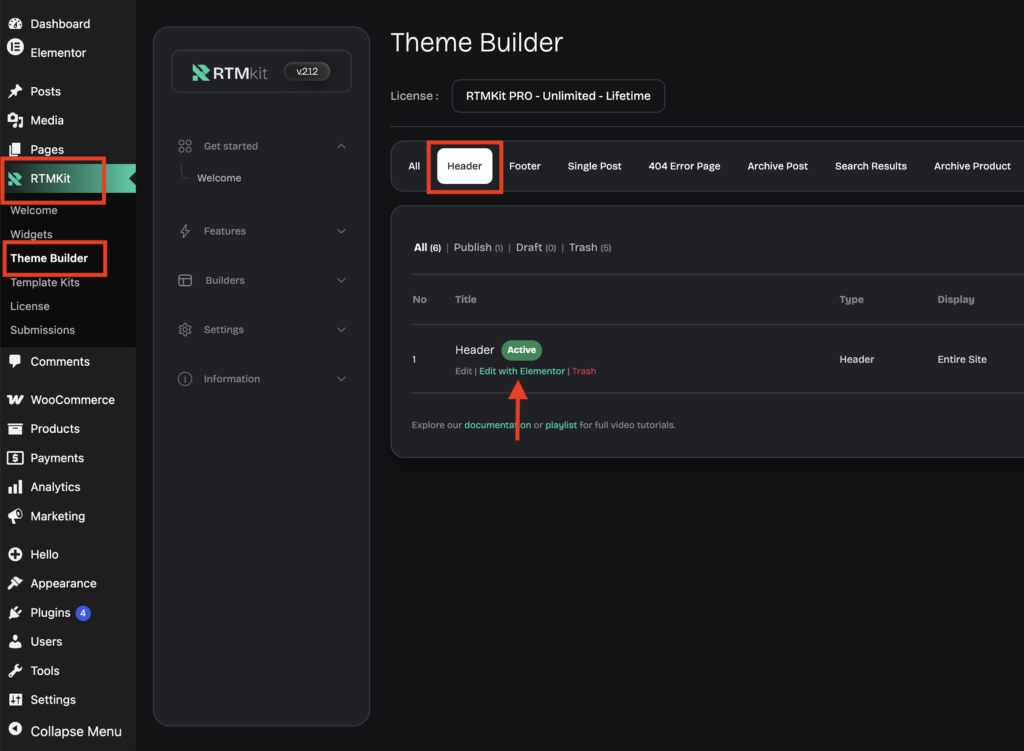Open Submissions submenu item
The height and width of the screenshot is (751, 1024).
click(x=42, y=330)
